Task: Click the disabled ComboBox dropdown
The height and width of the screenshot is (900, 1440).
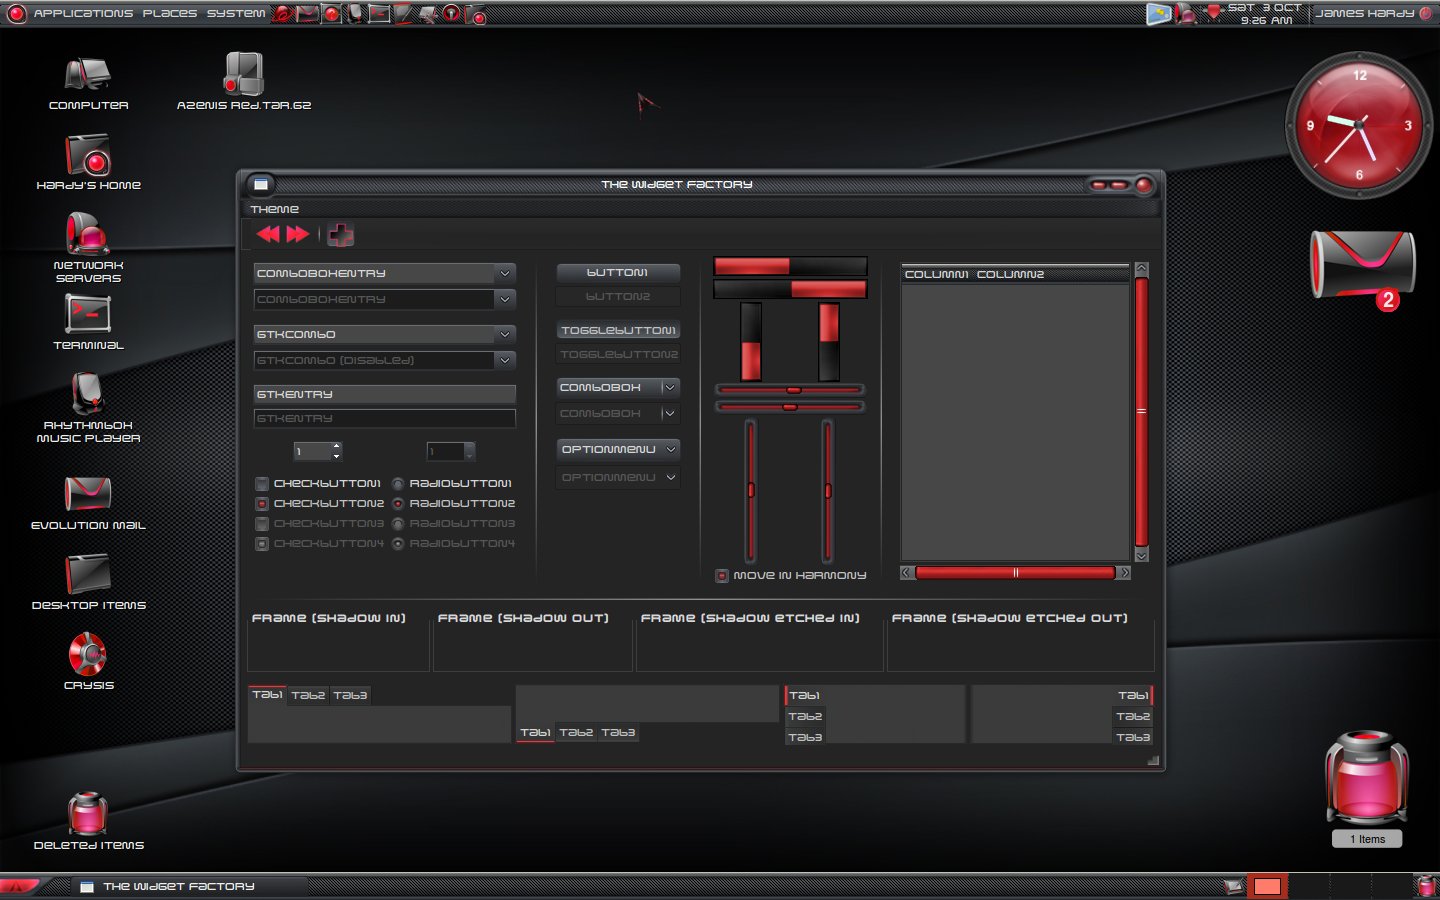Action: 618,413
